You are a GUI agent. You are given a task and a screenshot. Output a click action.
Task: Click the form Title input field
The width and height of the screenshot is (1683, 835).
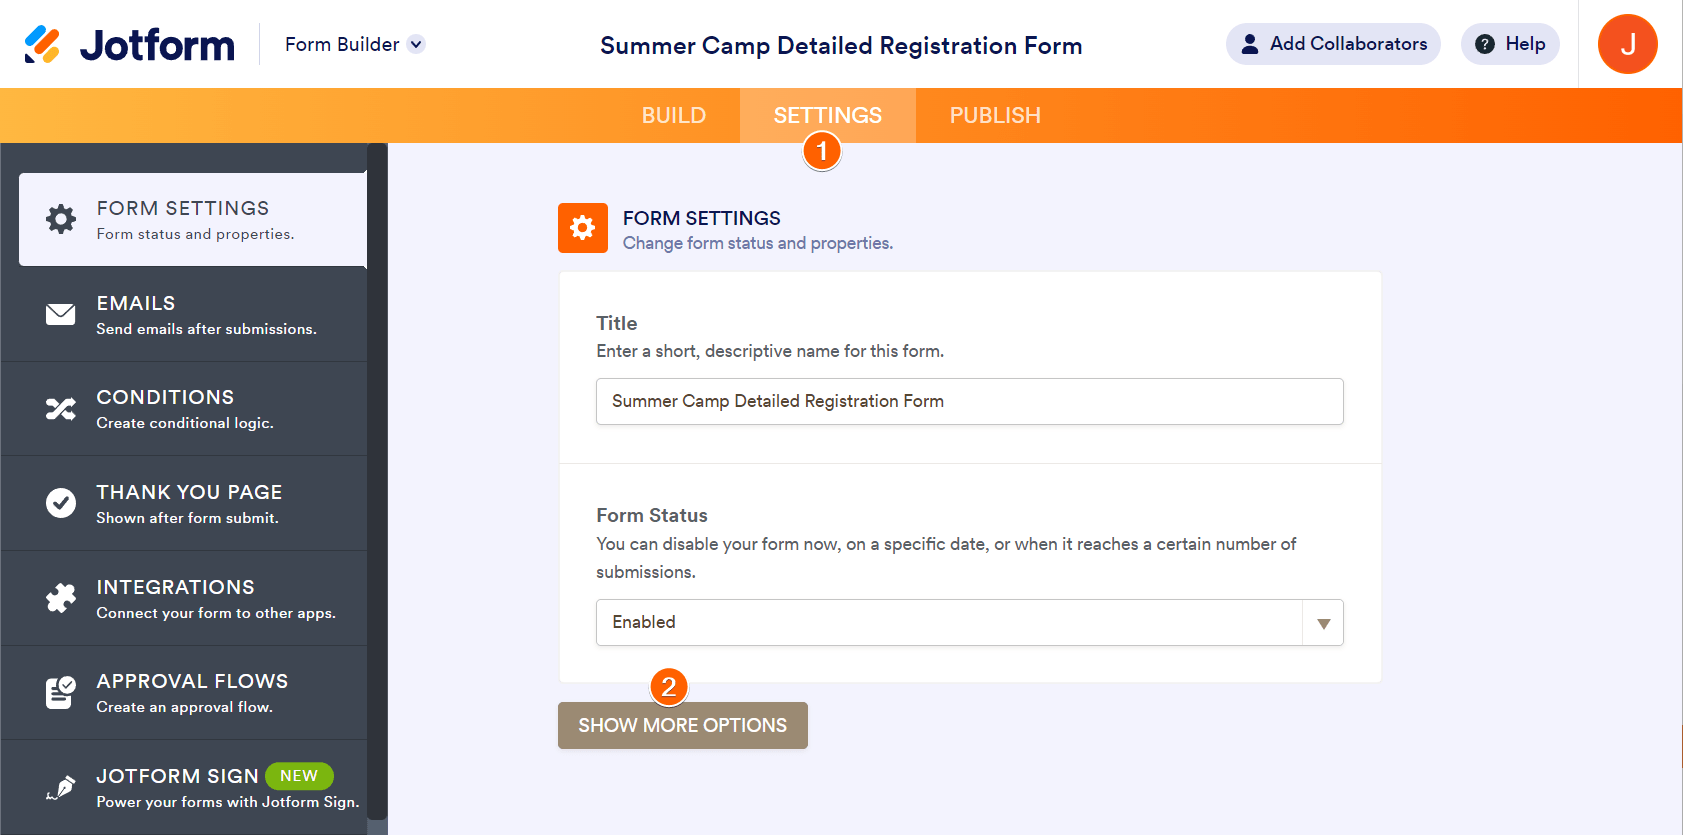pyautogui.click(x=969, y=401)
